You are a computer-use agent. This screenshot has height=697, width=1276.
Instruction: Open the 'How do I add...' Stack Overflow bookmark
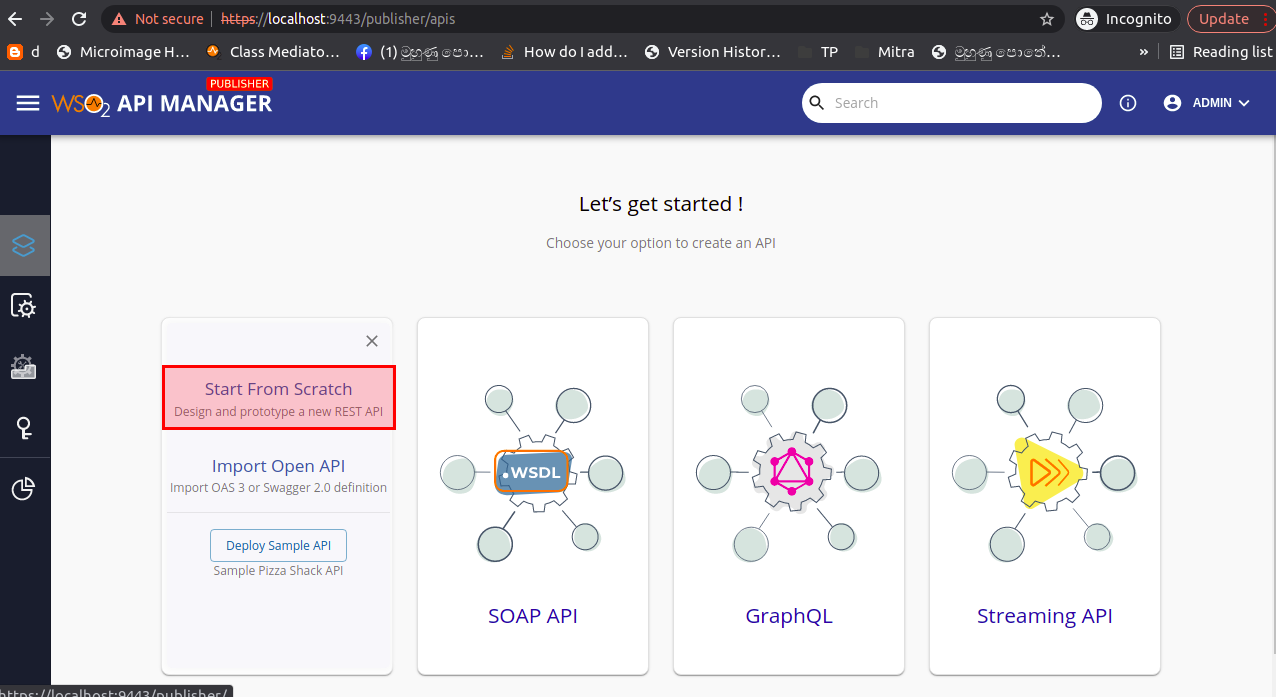point(565,52)
